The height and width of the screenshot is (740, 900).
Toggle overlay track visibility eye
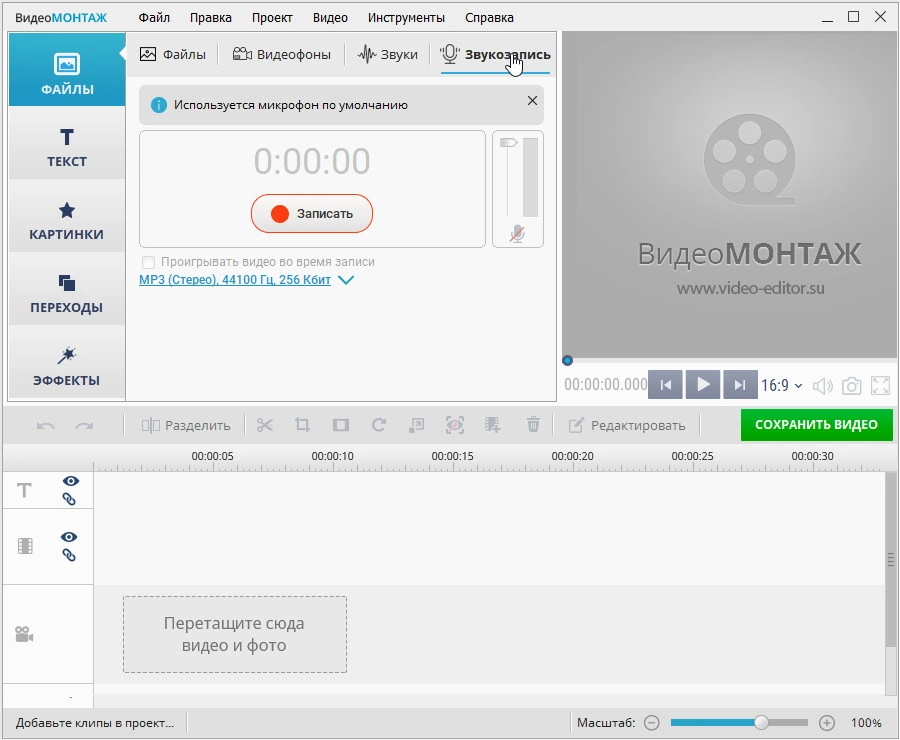[x=69, y=537]
